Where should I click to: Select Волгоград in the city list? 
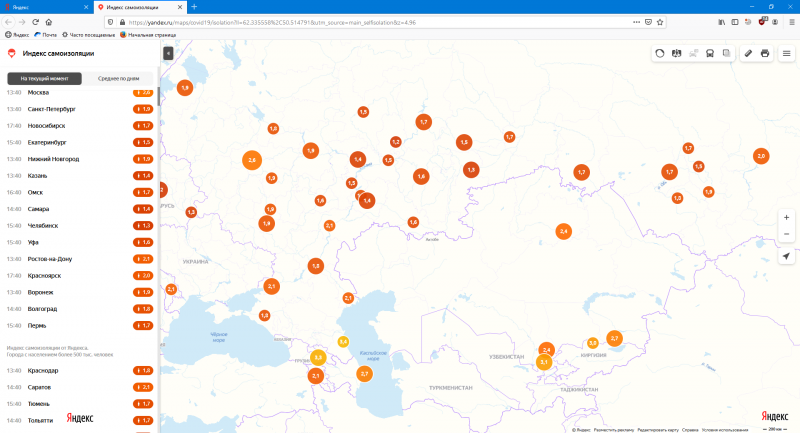click(x=79, y=309)
